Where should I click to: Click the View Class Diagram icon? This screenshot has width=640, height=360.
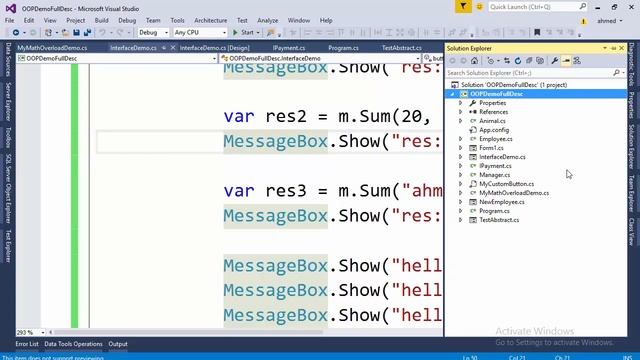point(577,61)
